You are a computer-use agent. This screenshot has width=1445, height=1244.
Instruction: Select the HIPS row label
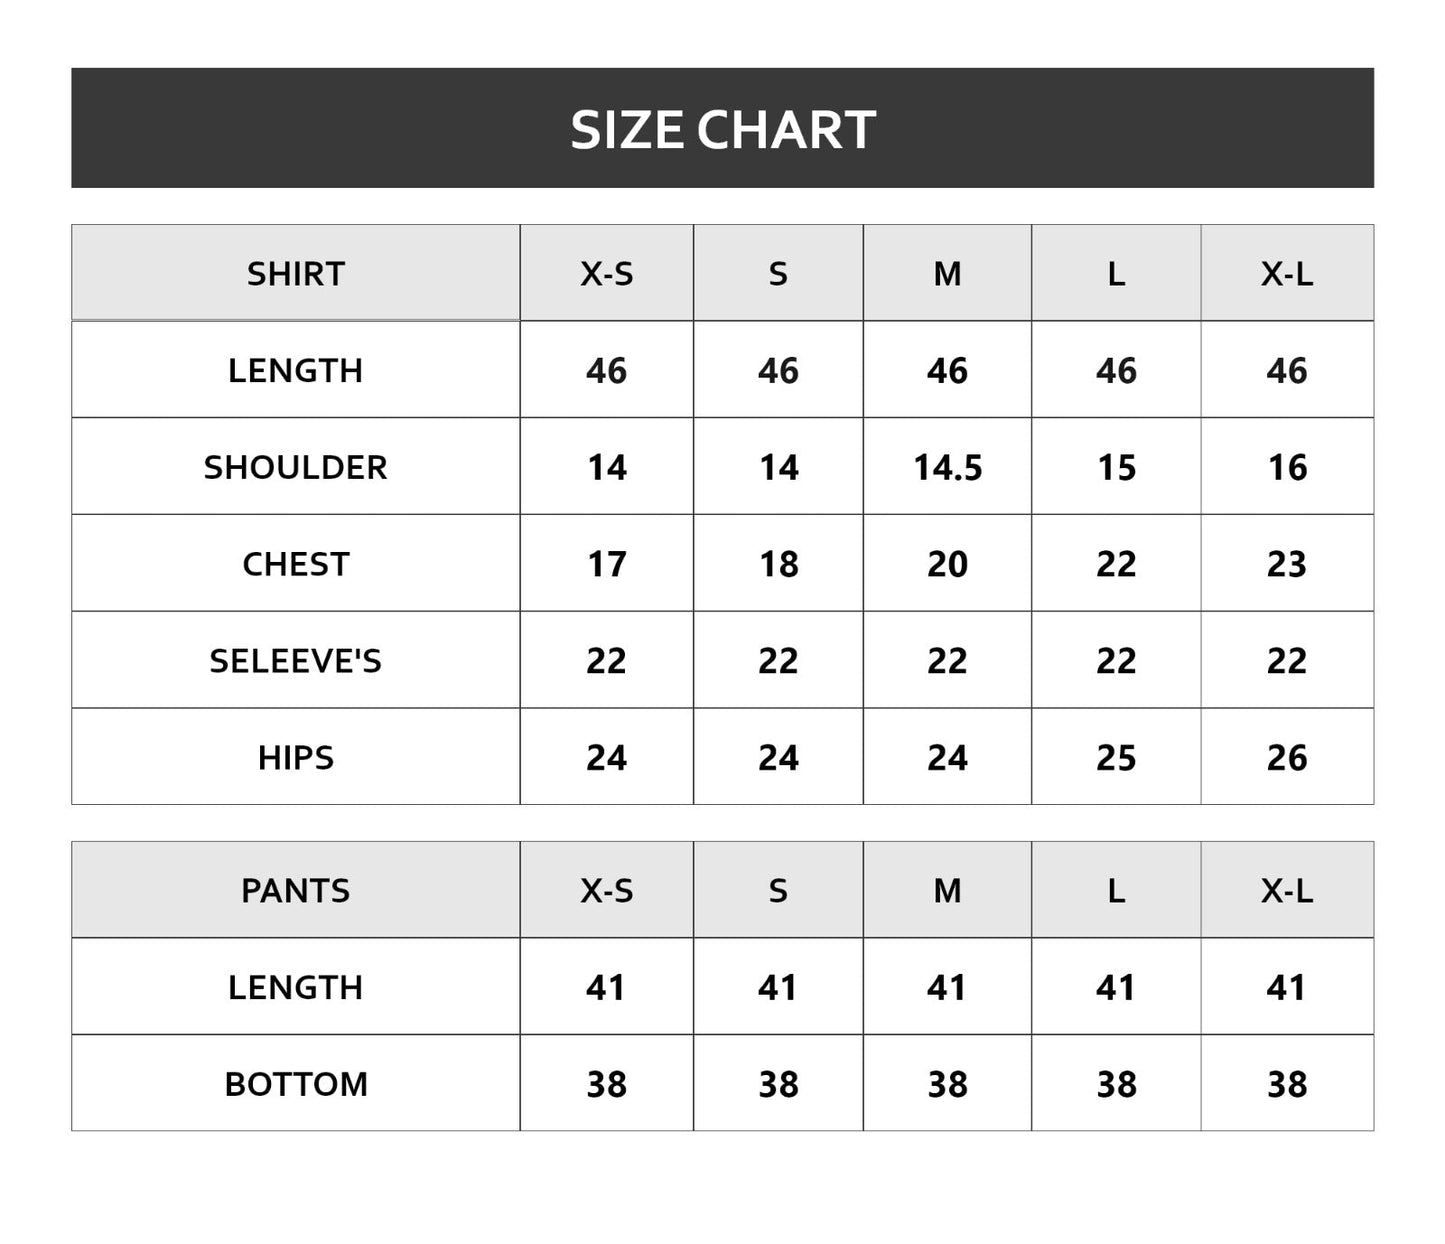point(296,758)
